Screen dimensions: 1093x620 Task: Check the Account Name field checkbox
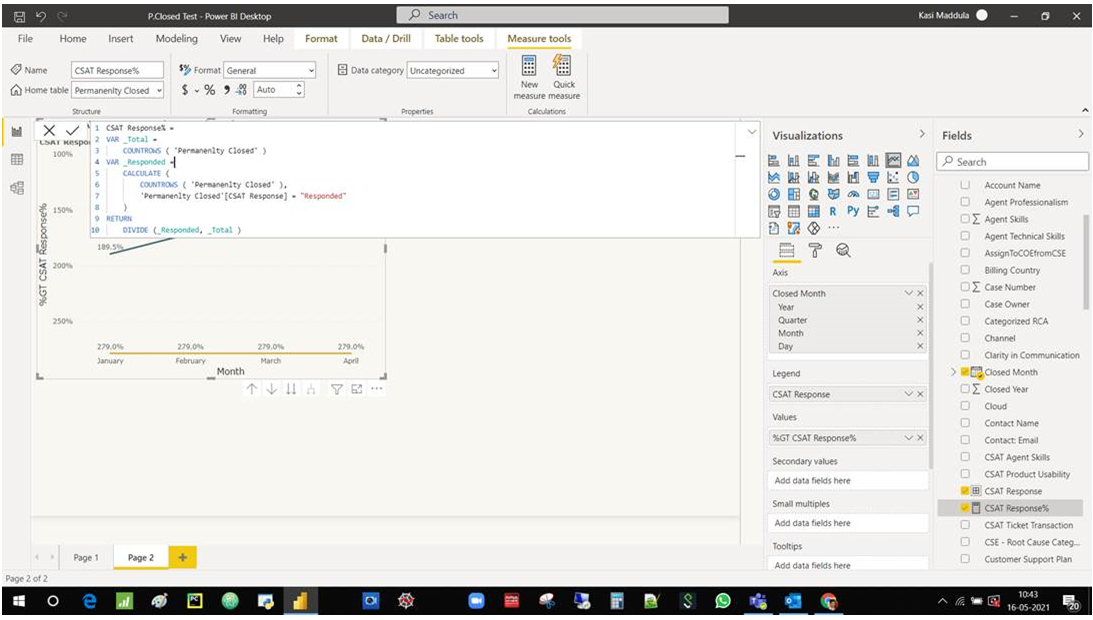pyautogui.click(x=965, y=185)
